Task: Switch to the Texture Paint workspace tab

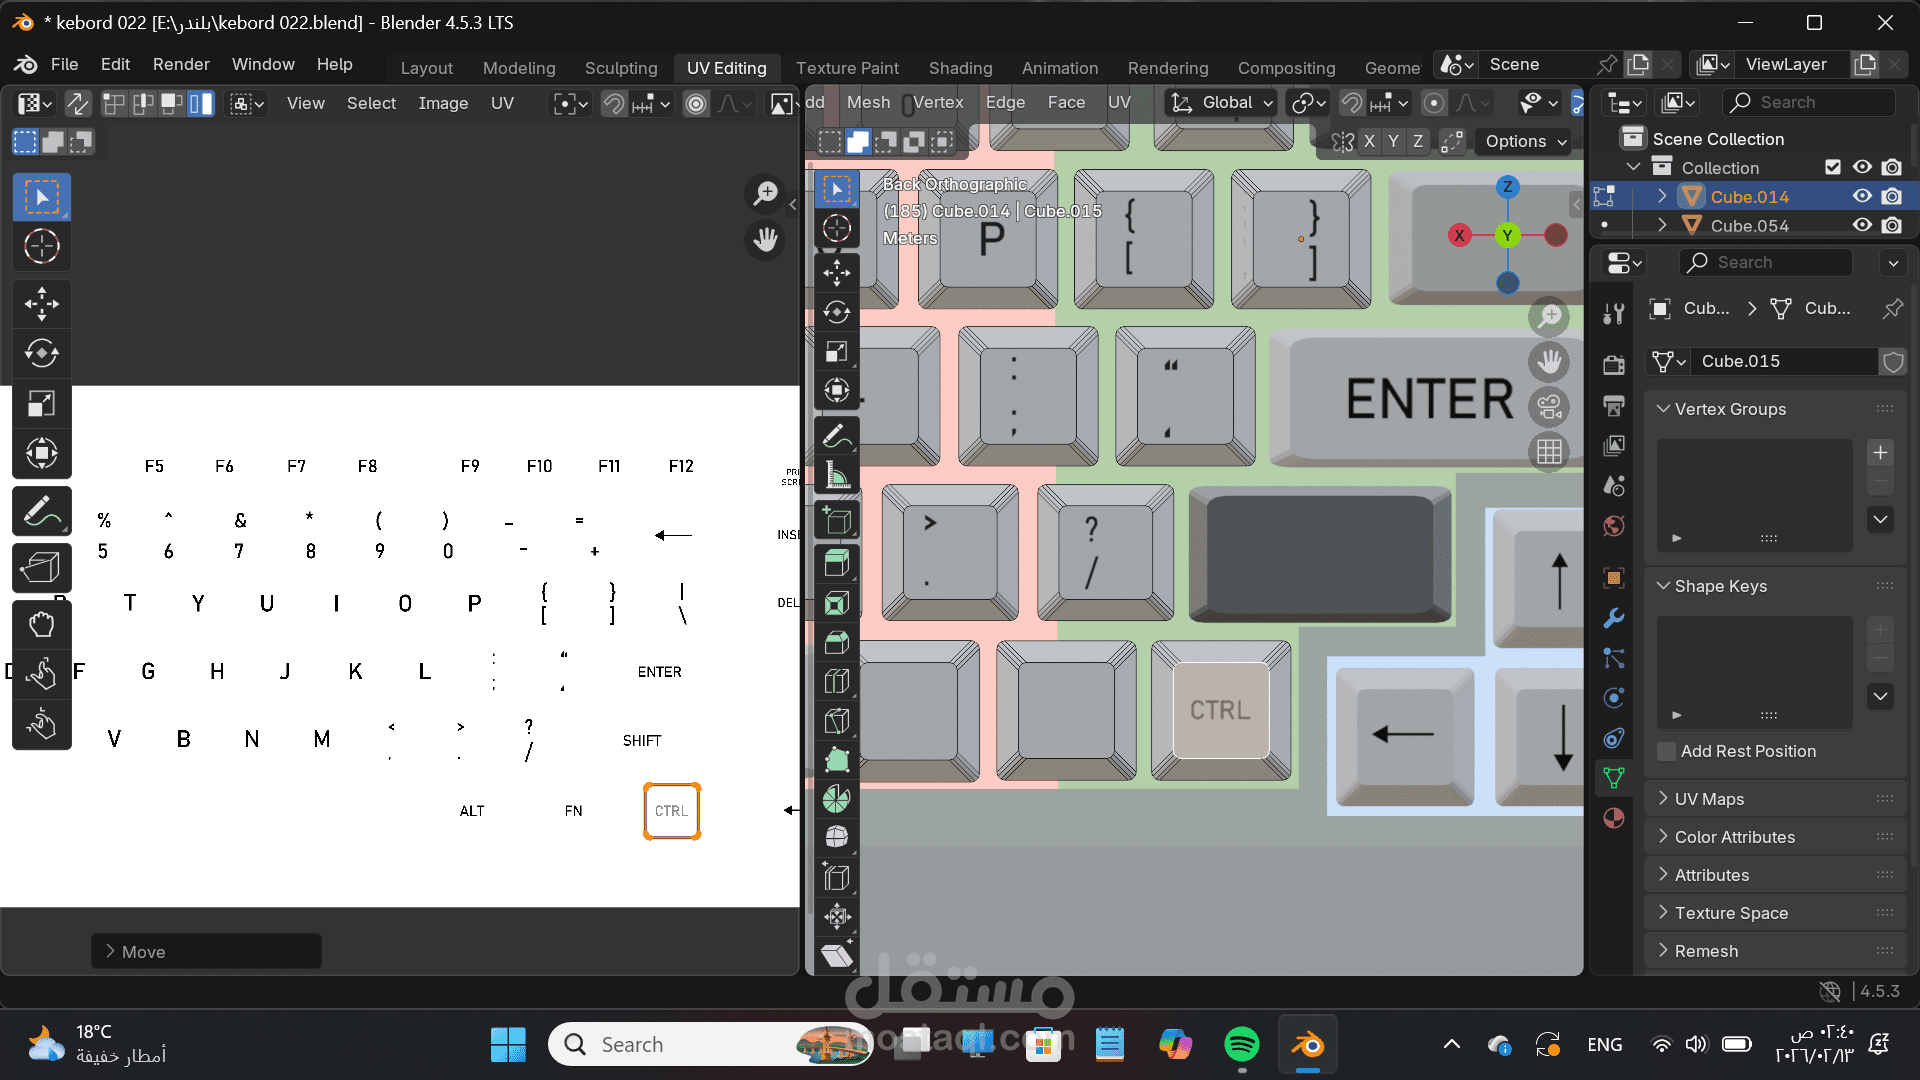Action: (847, 68)
